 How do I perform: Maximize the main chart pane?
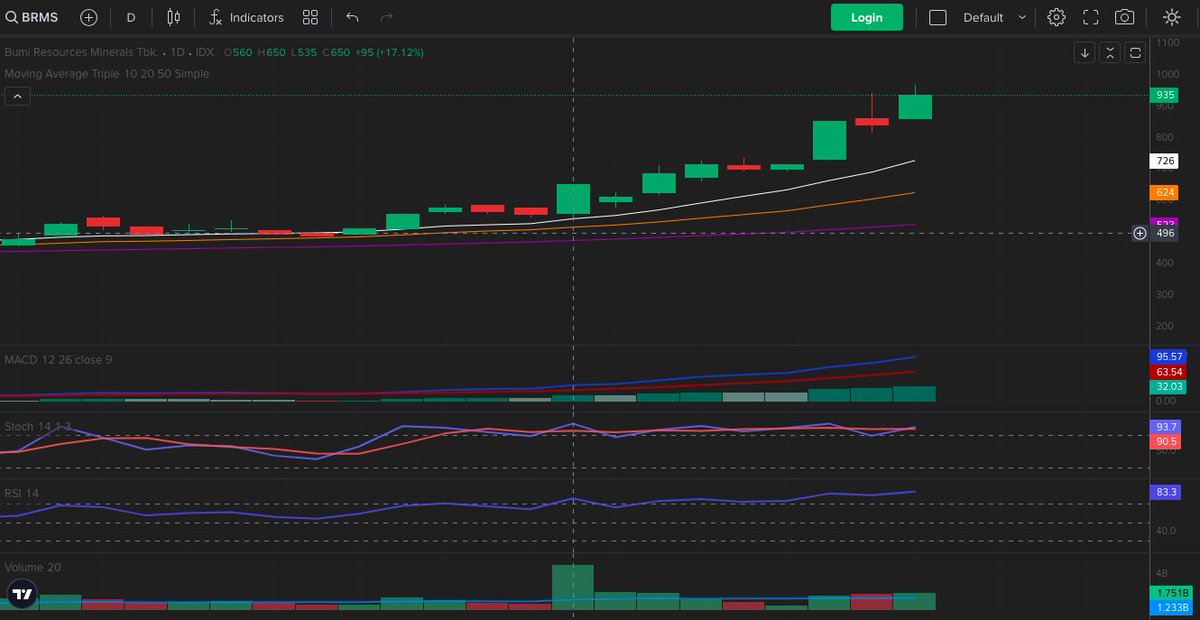1135,53
